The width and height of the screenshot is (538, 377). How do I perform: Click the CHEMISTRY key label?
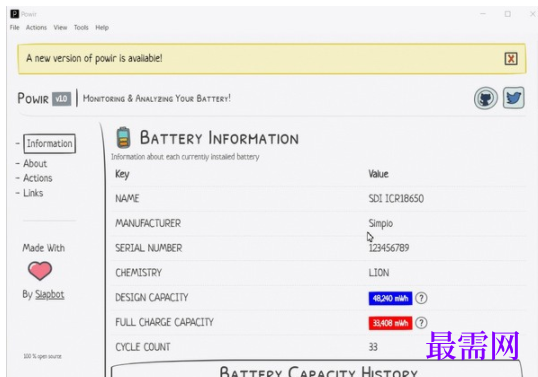138,273
